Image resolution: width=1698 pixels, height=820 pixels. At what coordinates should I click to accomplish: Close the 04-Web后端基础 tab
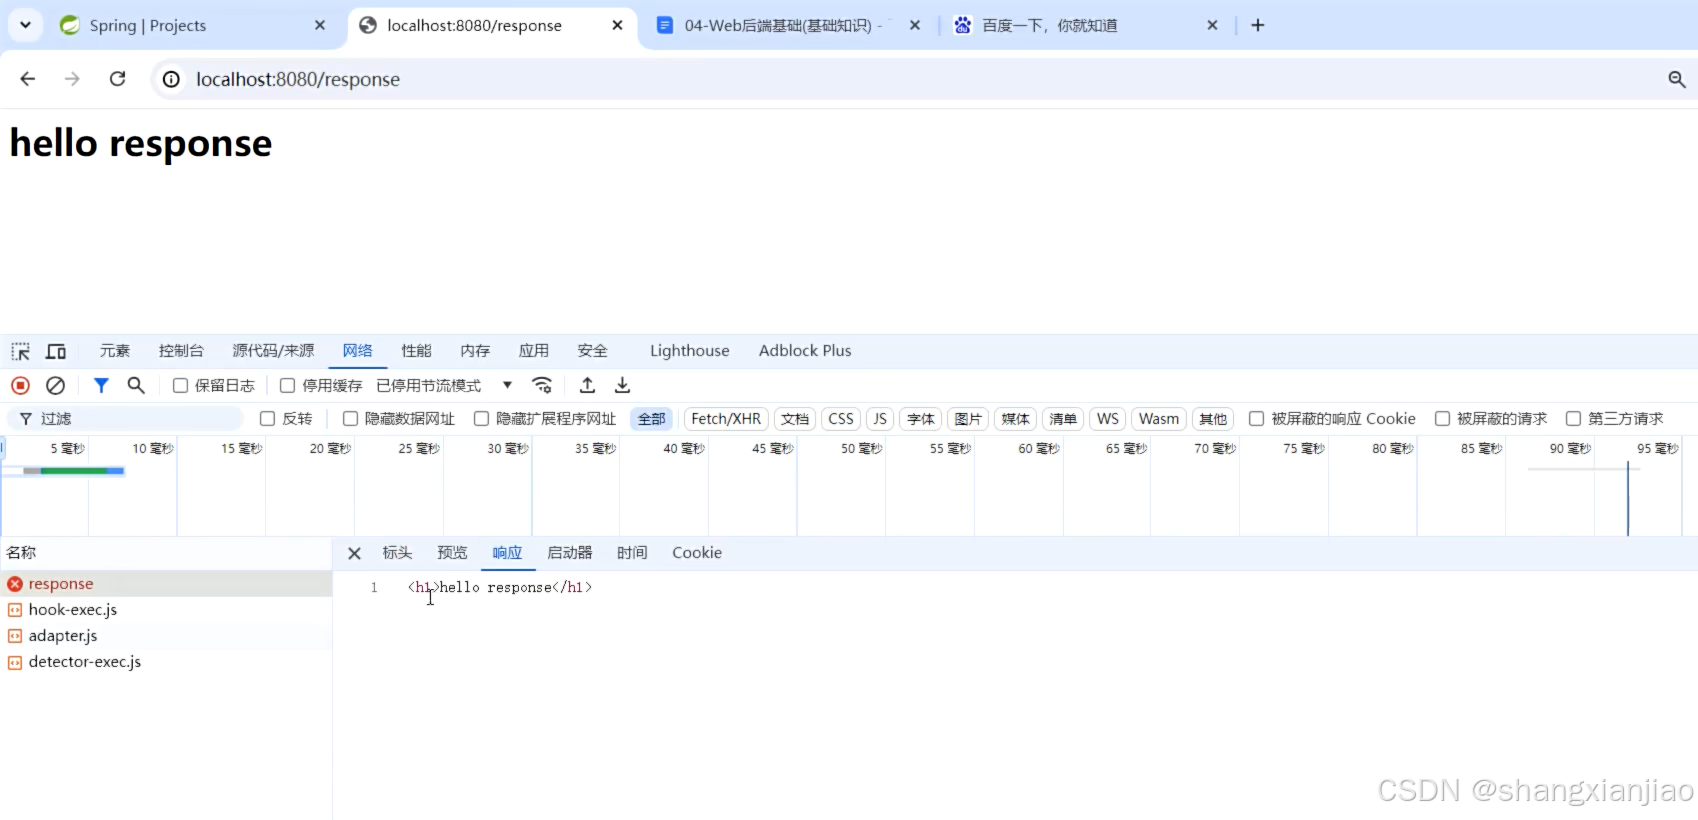(x=915, y=25)
